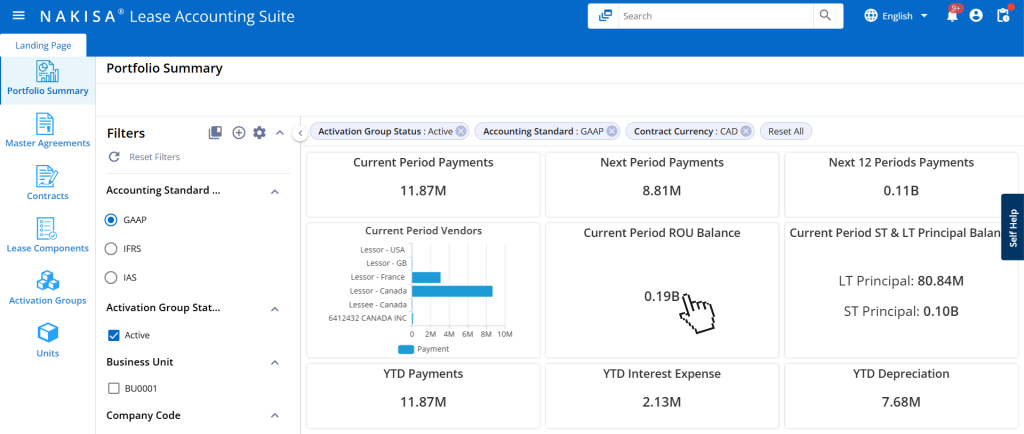Click the Lessor - Canada payment bar
The height and width of the screenshot is (434, 1024).
point(452,291)
